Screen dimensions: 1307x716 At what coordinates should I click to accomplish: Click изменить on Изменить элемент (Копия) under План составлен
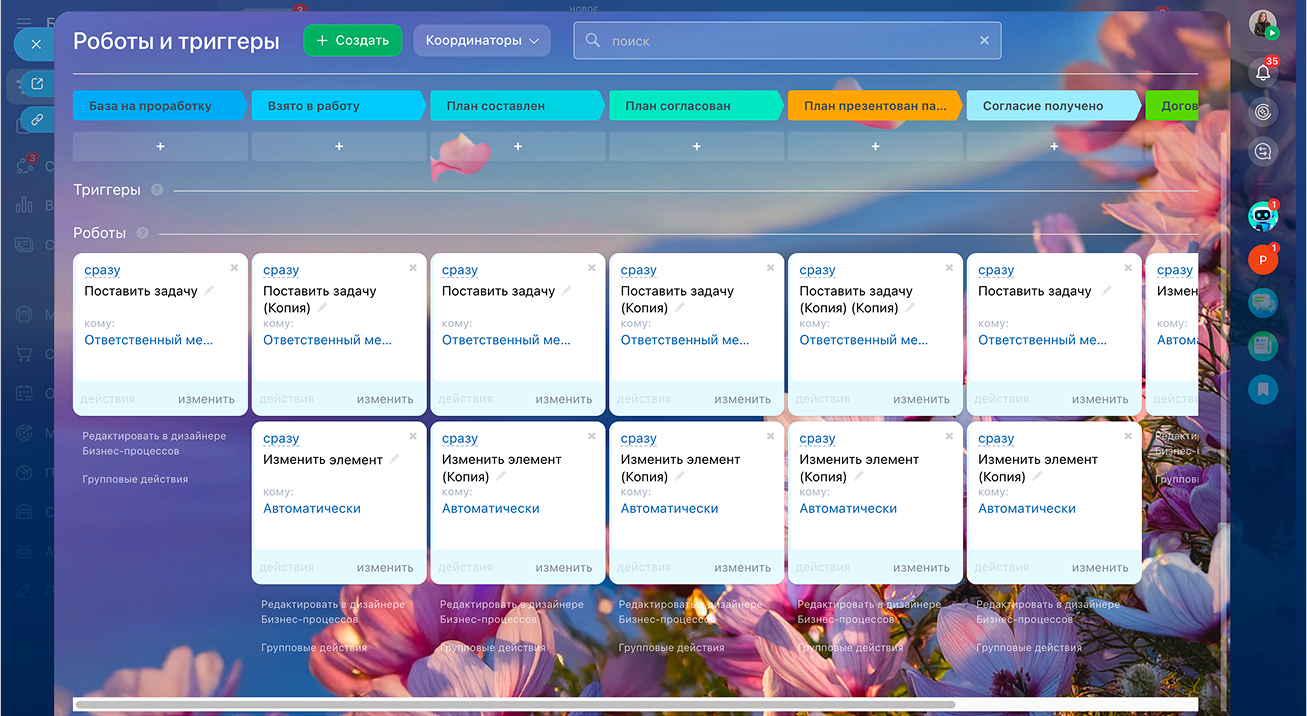coord(564,567)
